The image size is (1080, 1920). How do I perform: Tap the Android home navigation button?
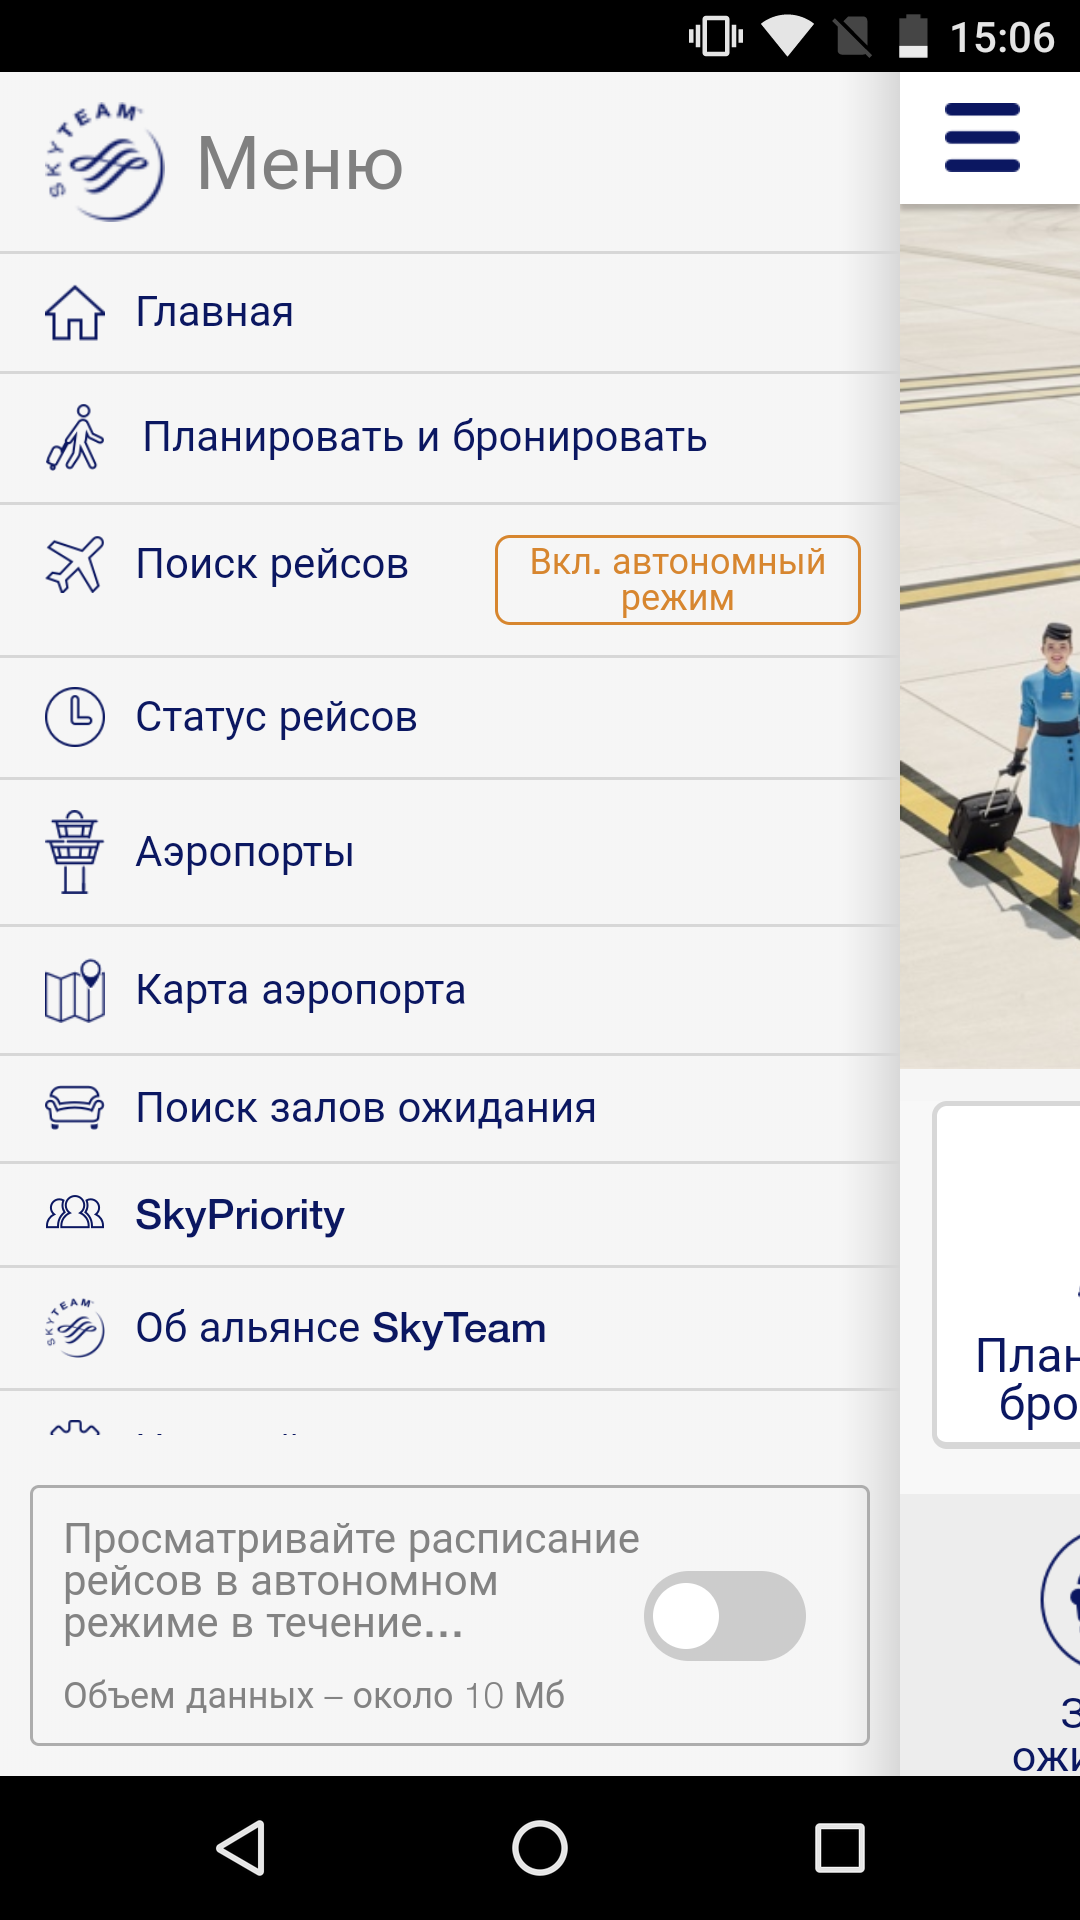(x=540, y=1847)
